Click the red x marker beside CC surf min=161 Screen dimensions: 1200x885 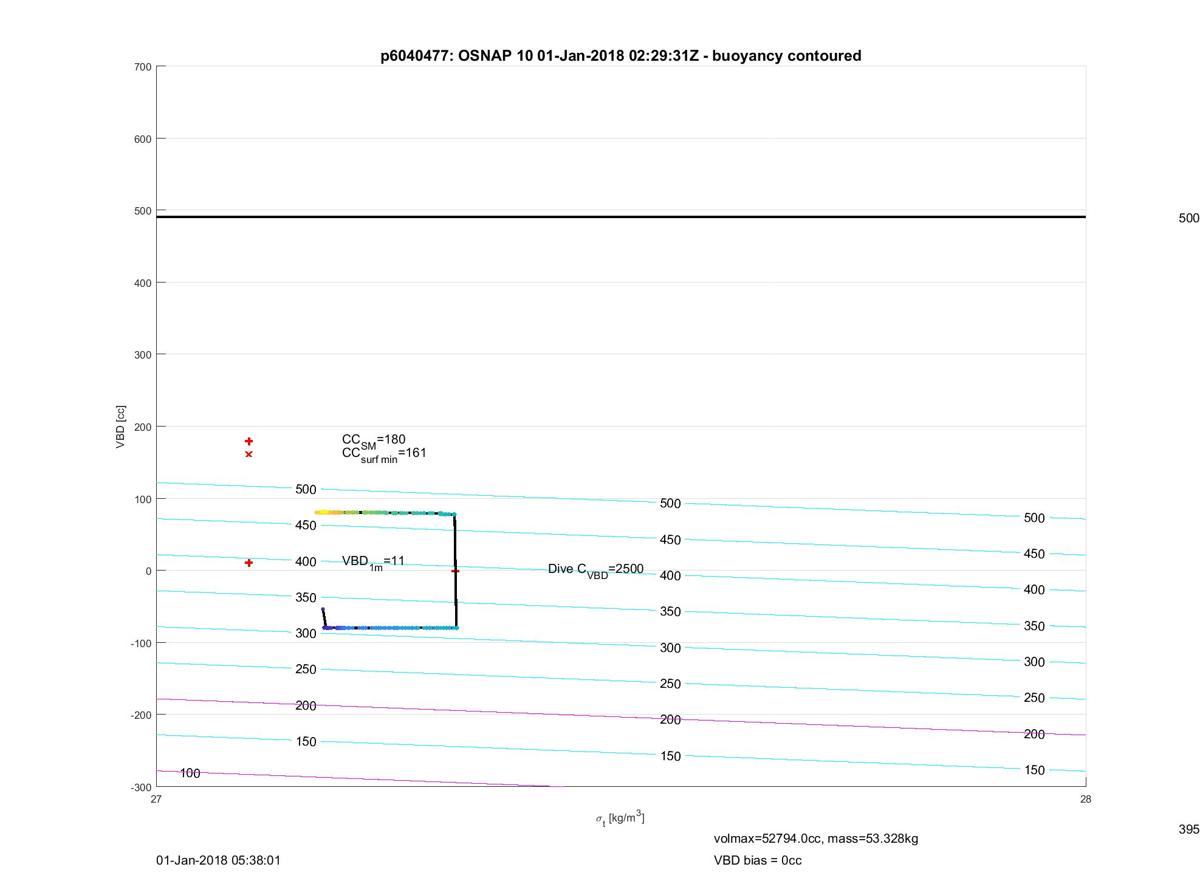point(249,454)
